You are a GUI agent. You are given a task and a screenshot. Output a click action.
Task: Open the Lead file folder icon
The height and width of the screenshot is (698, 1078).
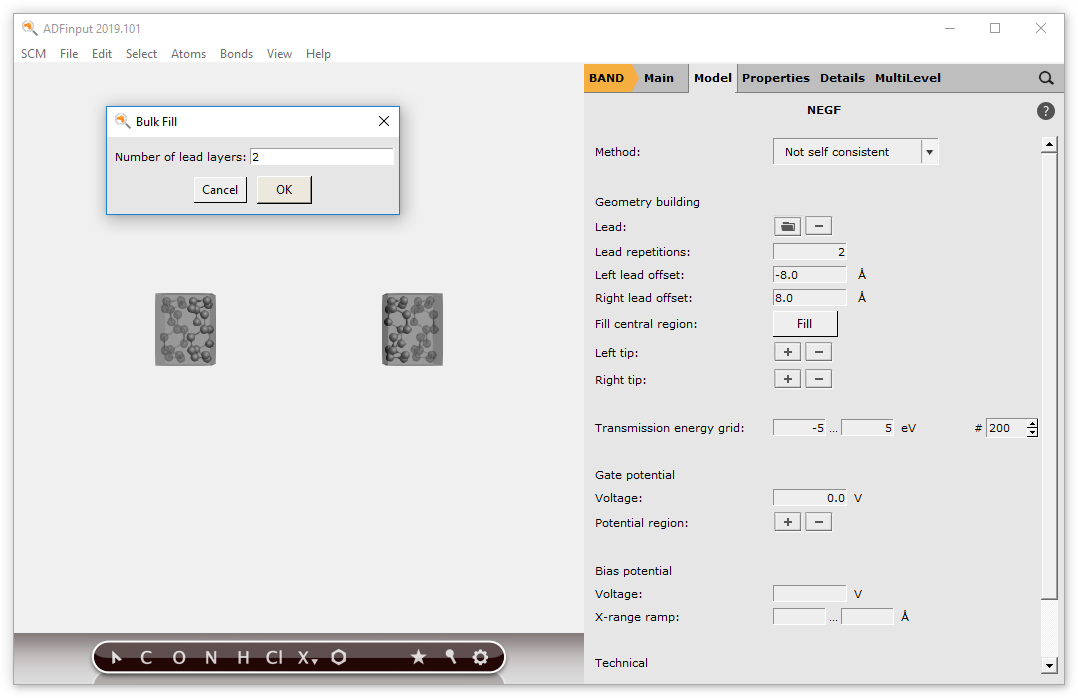click(x=787, y=227)
